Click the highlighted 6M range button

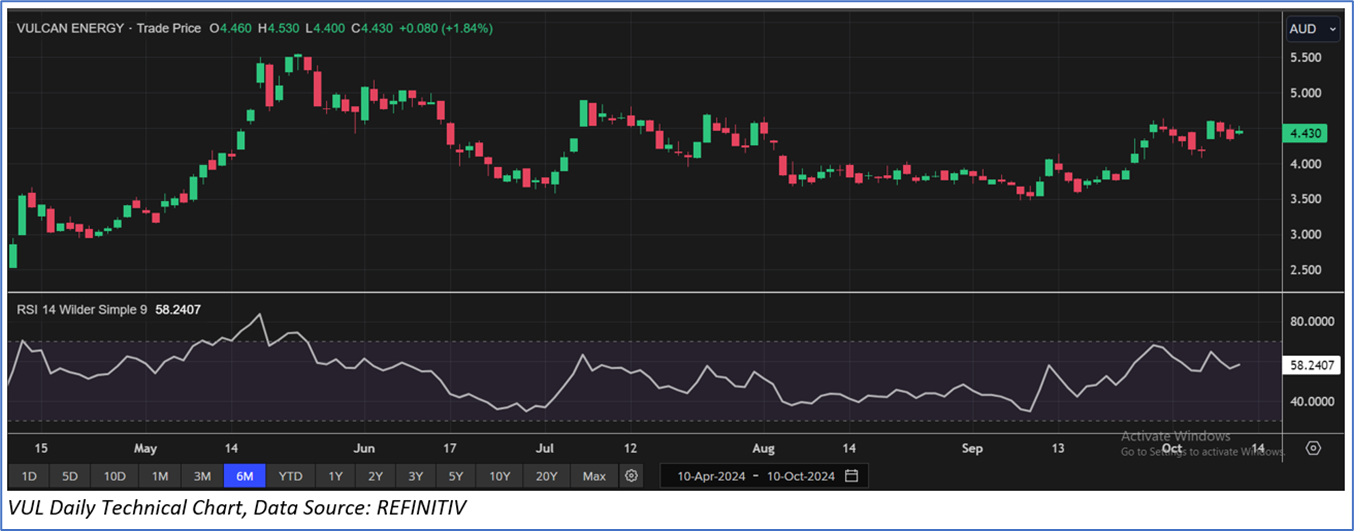coord(245,476)
